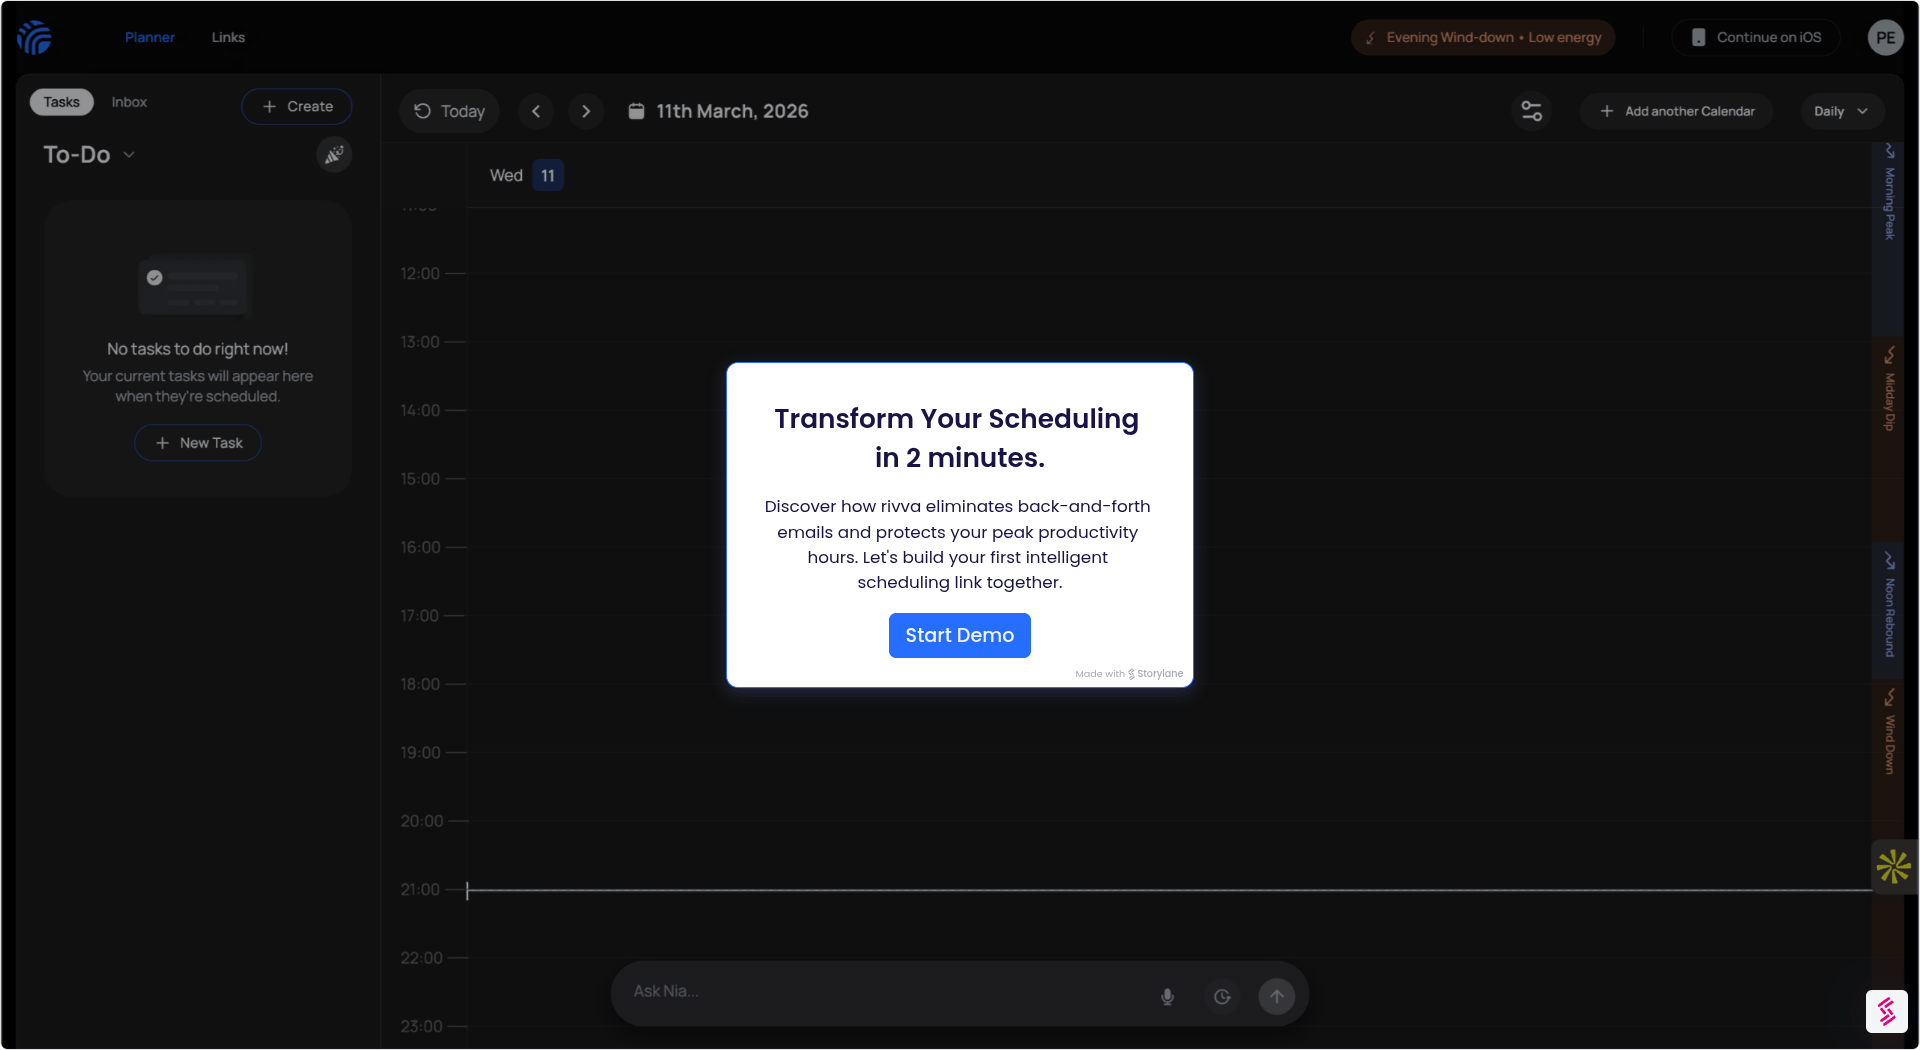Switch the segmented control to Inbox
Screen dimensions: 1920x1050
tap(129, 101)
